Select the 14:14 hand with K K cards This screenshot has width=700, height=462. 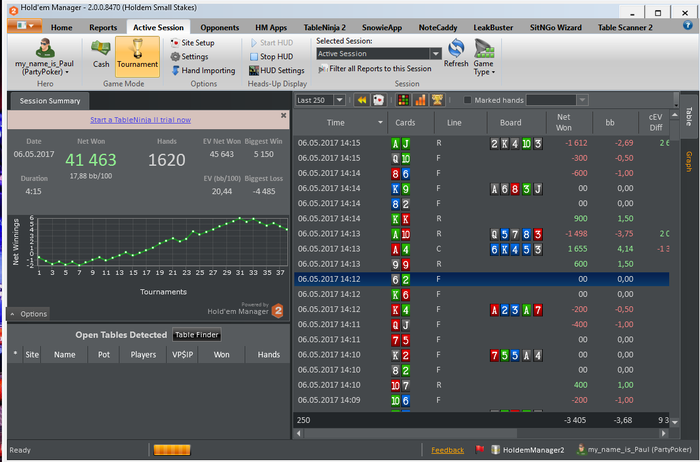tap(481, 218)
